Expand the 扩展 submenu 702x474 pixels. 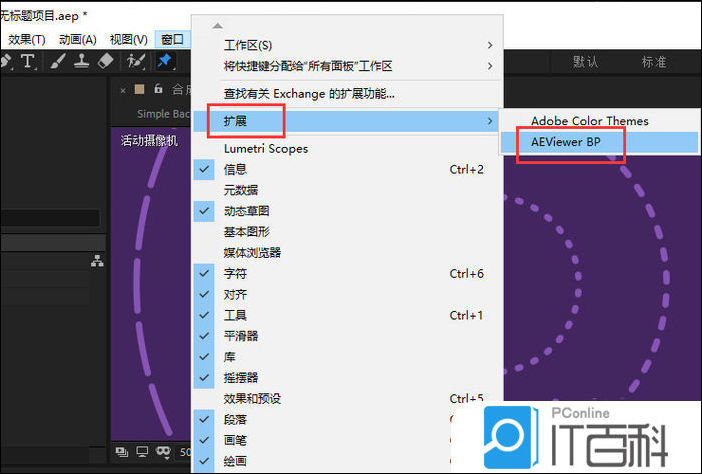tap(347, 121)
